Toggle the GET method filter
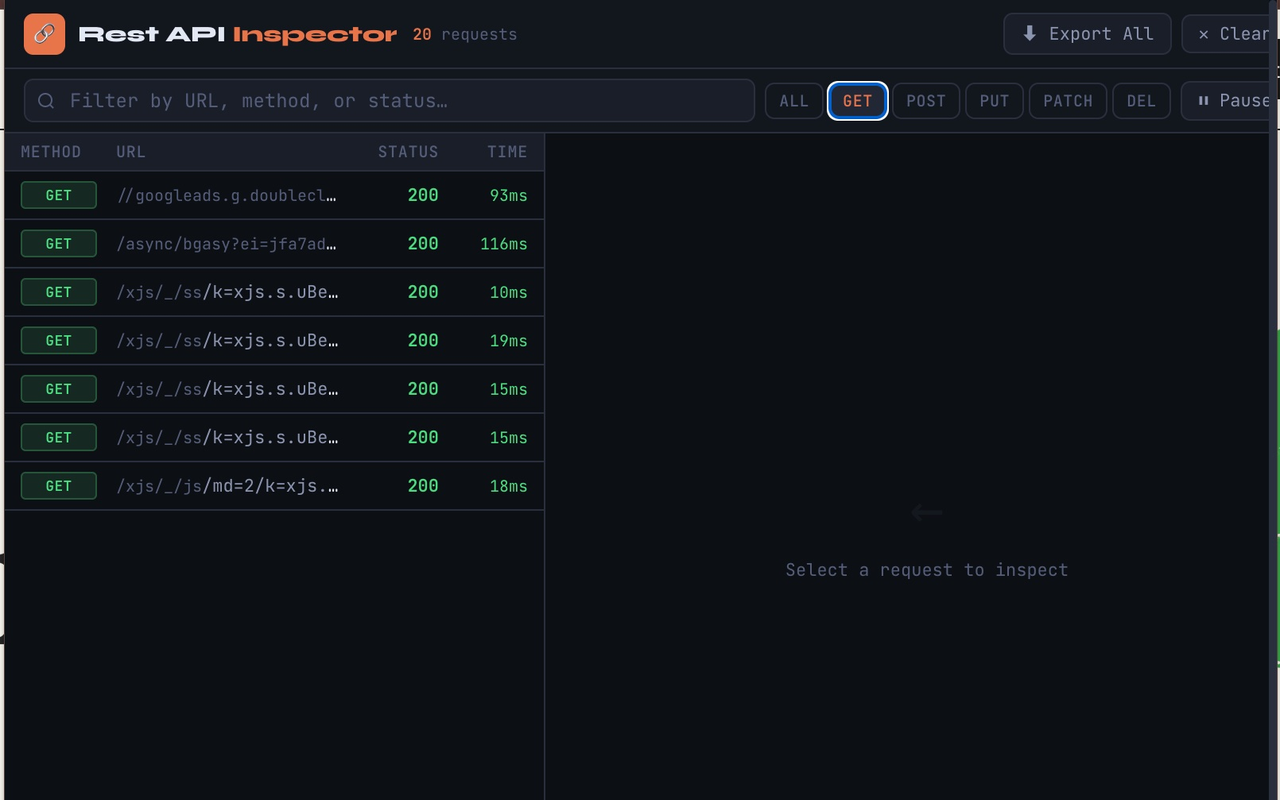 858,101
